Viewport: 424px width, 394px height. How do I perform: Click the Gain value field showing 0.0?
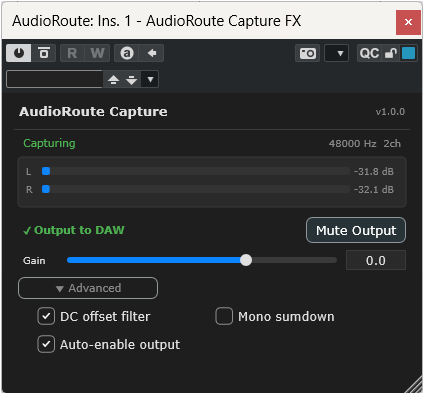coord(376,260)
